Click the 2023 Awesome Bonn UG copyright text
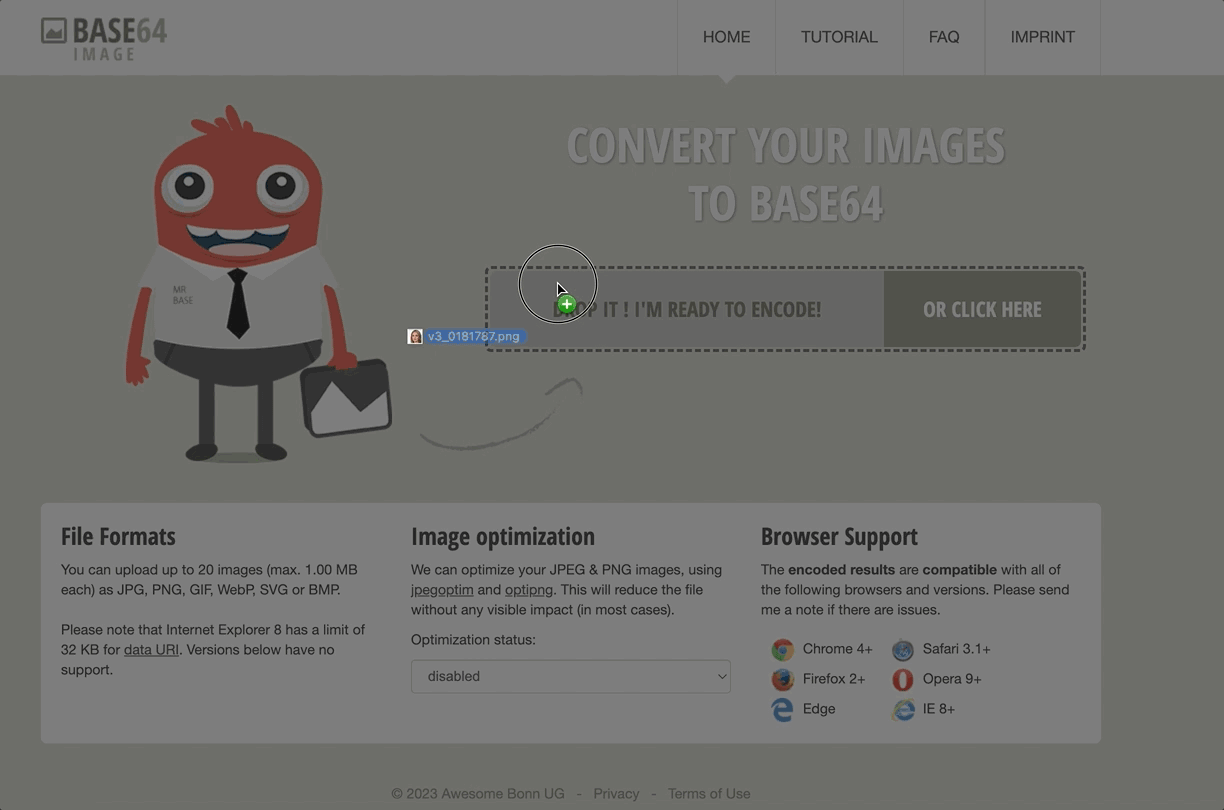This screenshot has width=1224, height=810. [x=478, y=794]
